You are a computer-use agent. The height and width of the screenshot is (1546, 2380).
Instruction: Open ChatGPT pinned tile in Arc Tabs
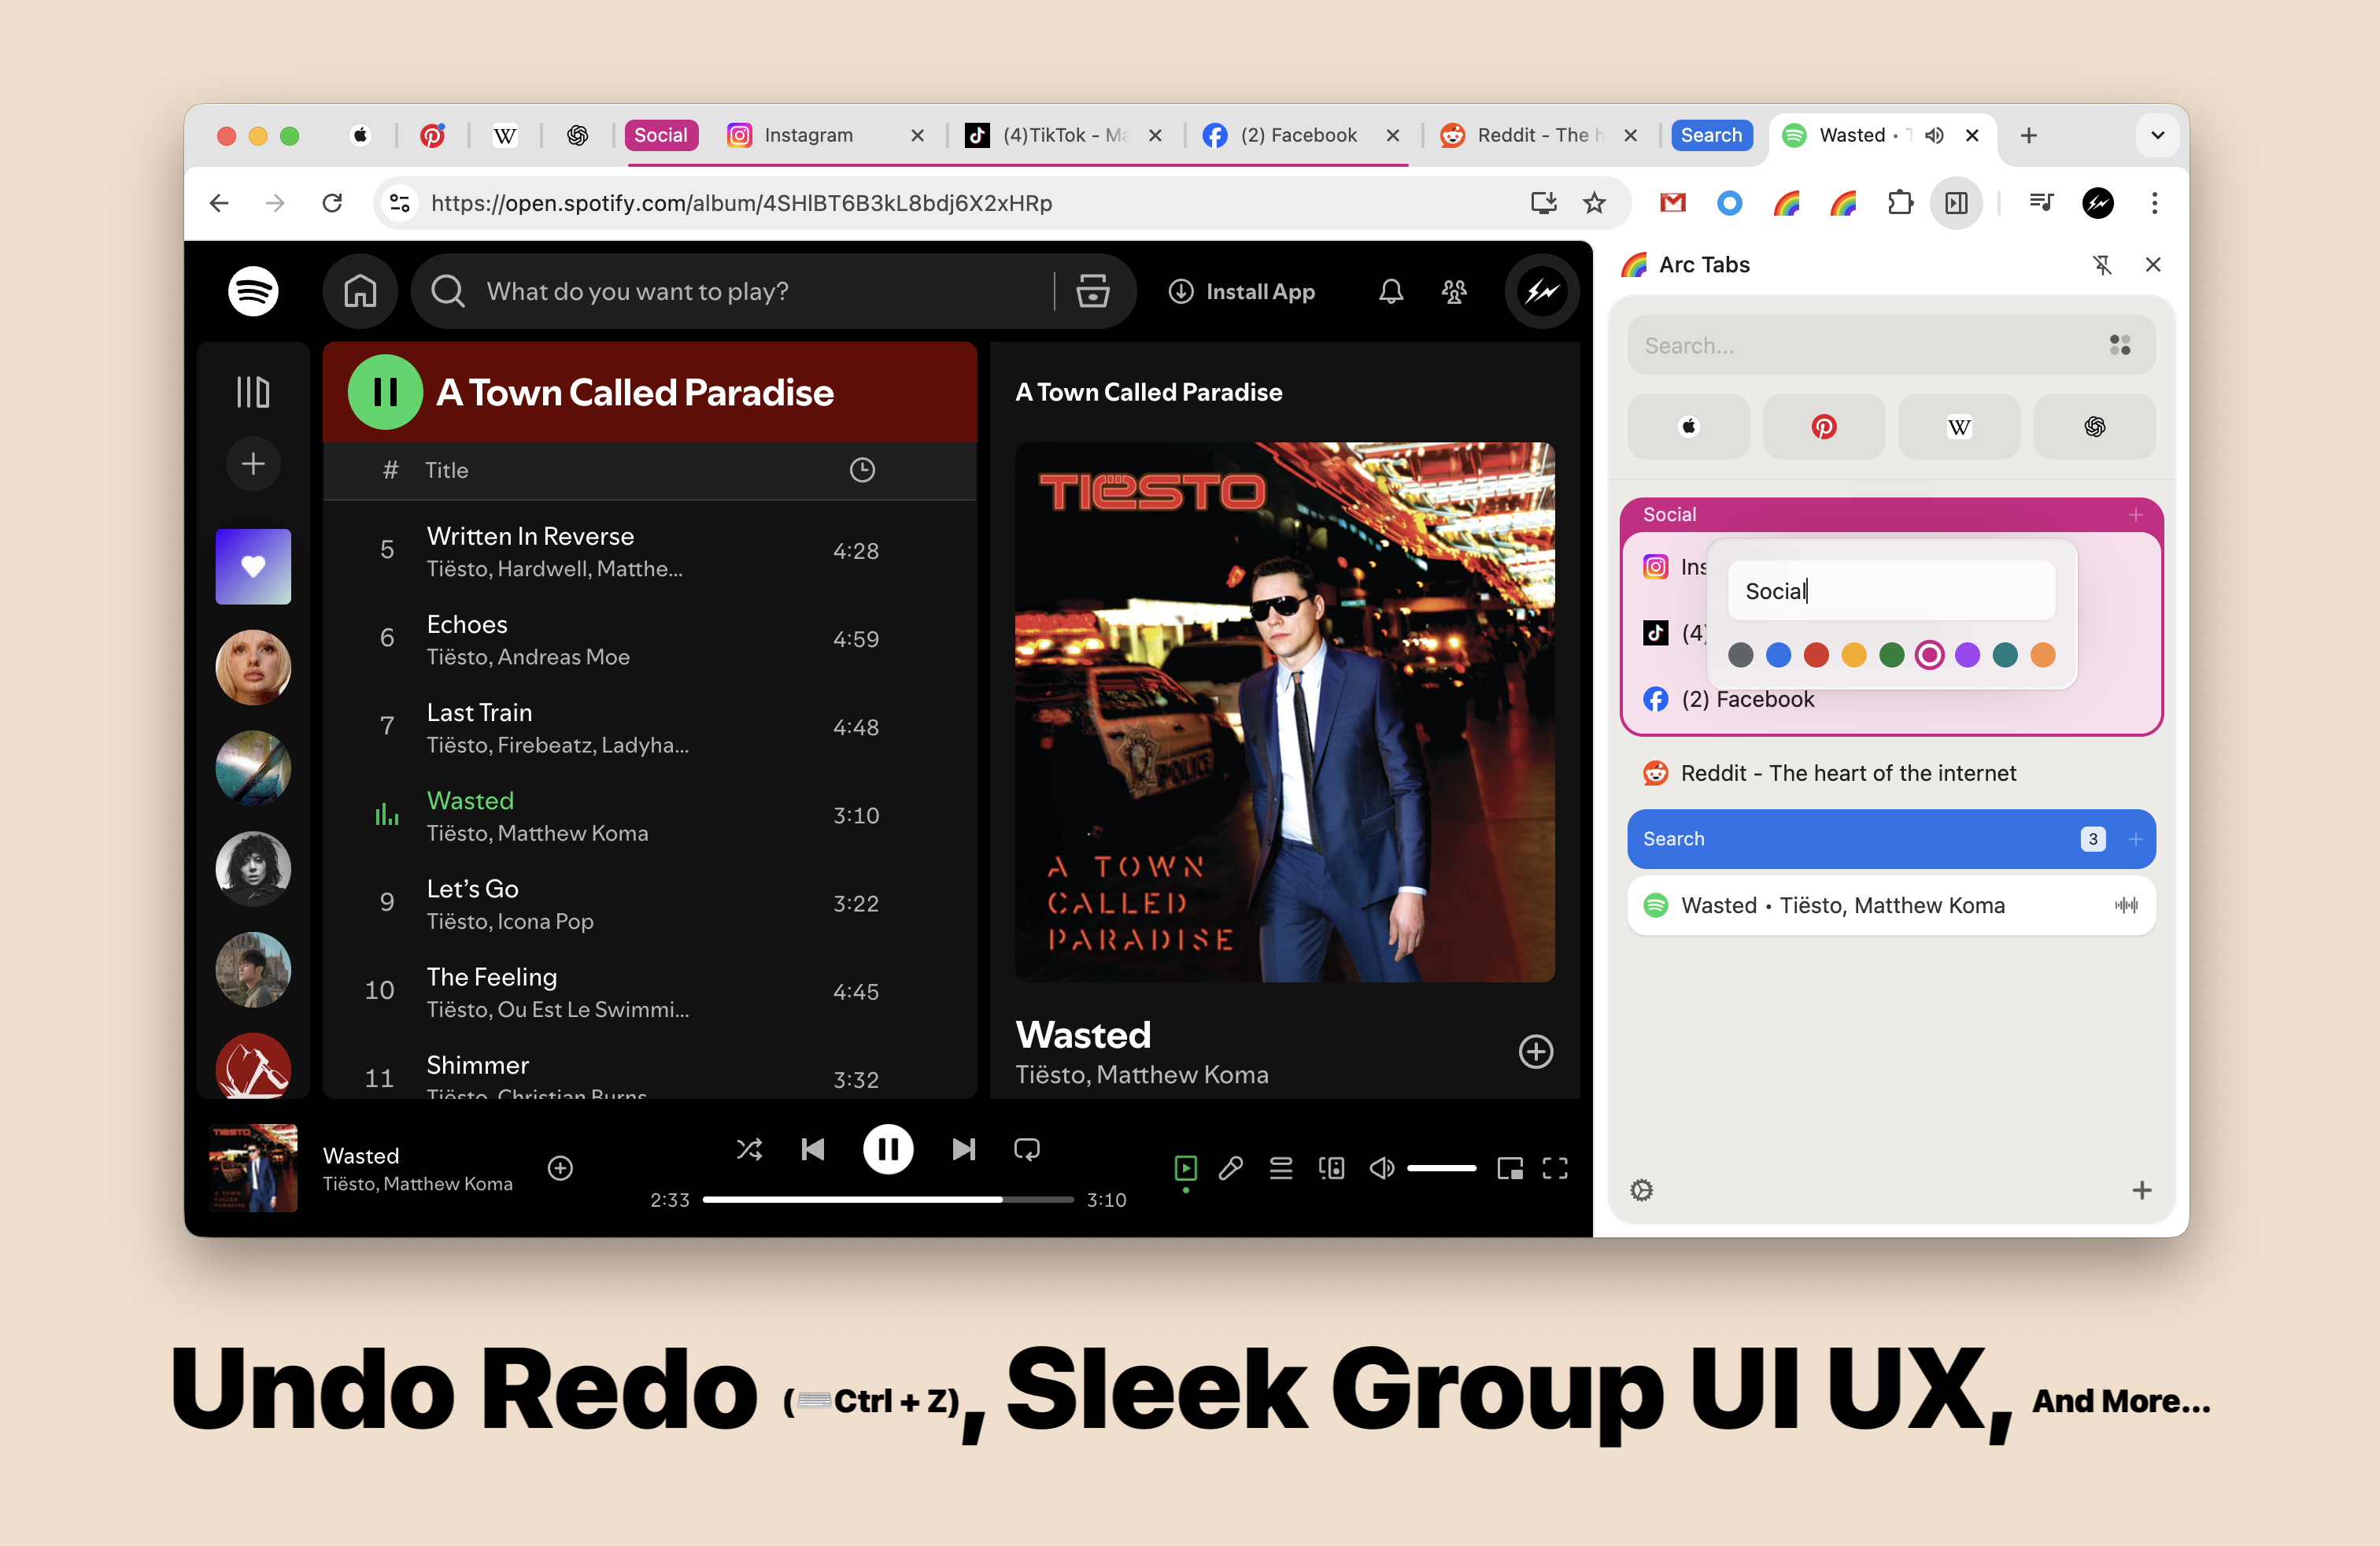(2094, 427)
